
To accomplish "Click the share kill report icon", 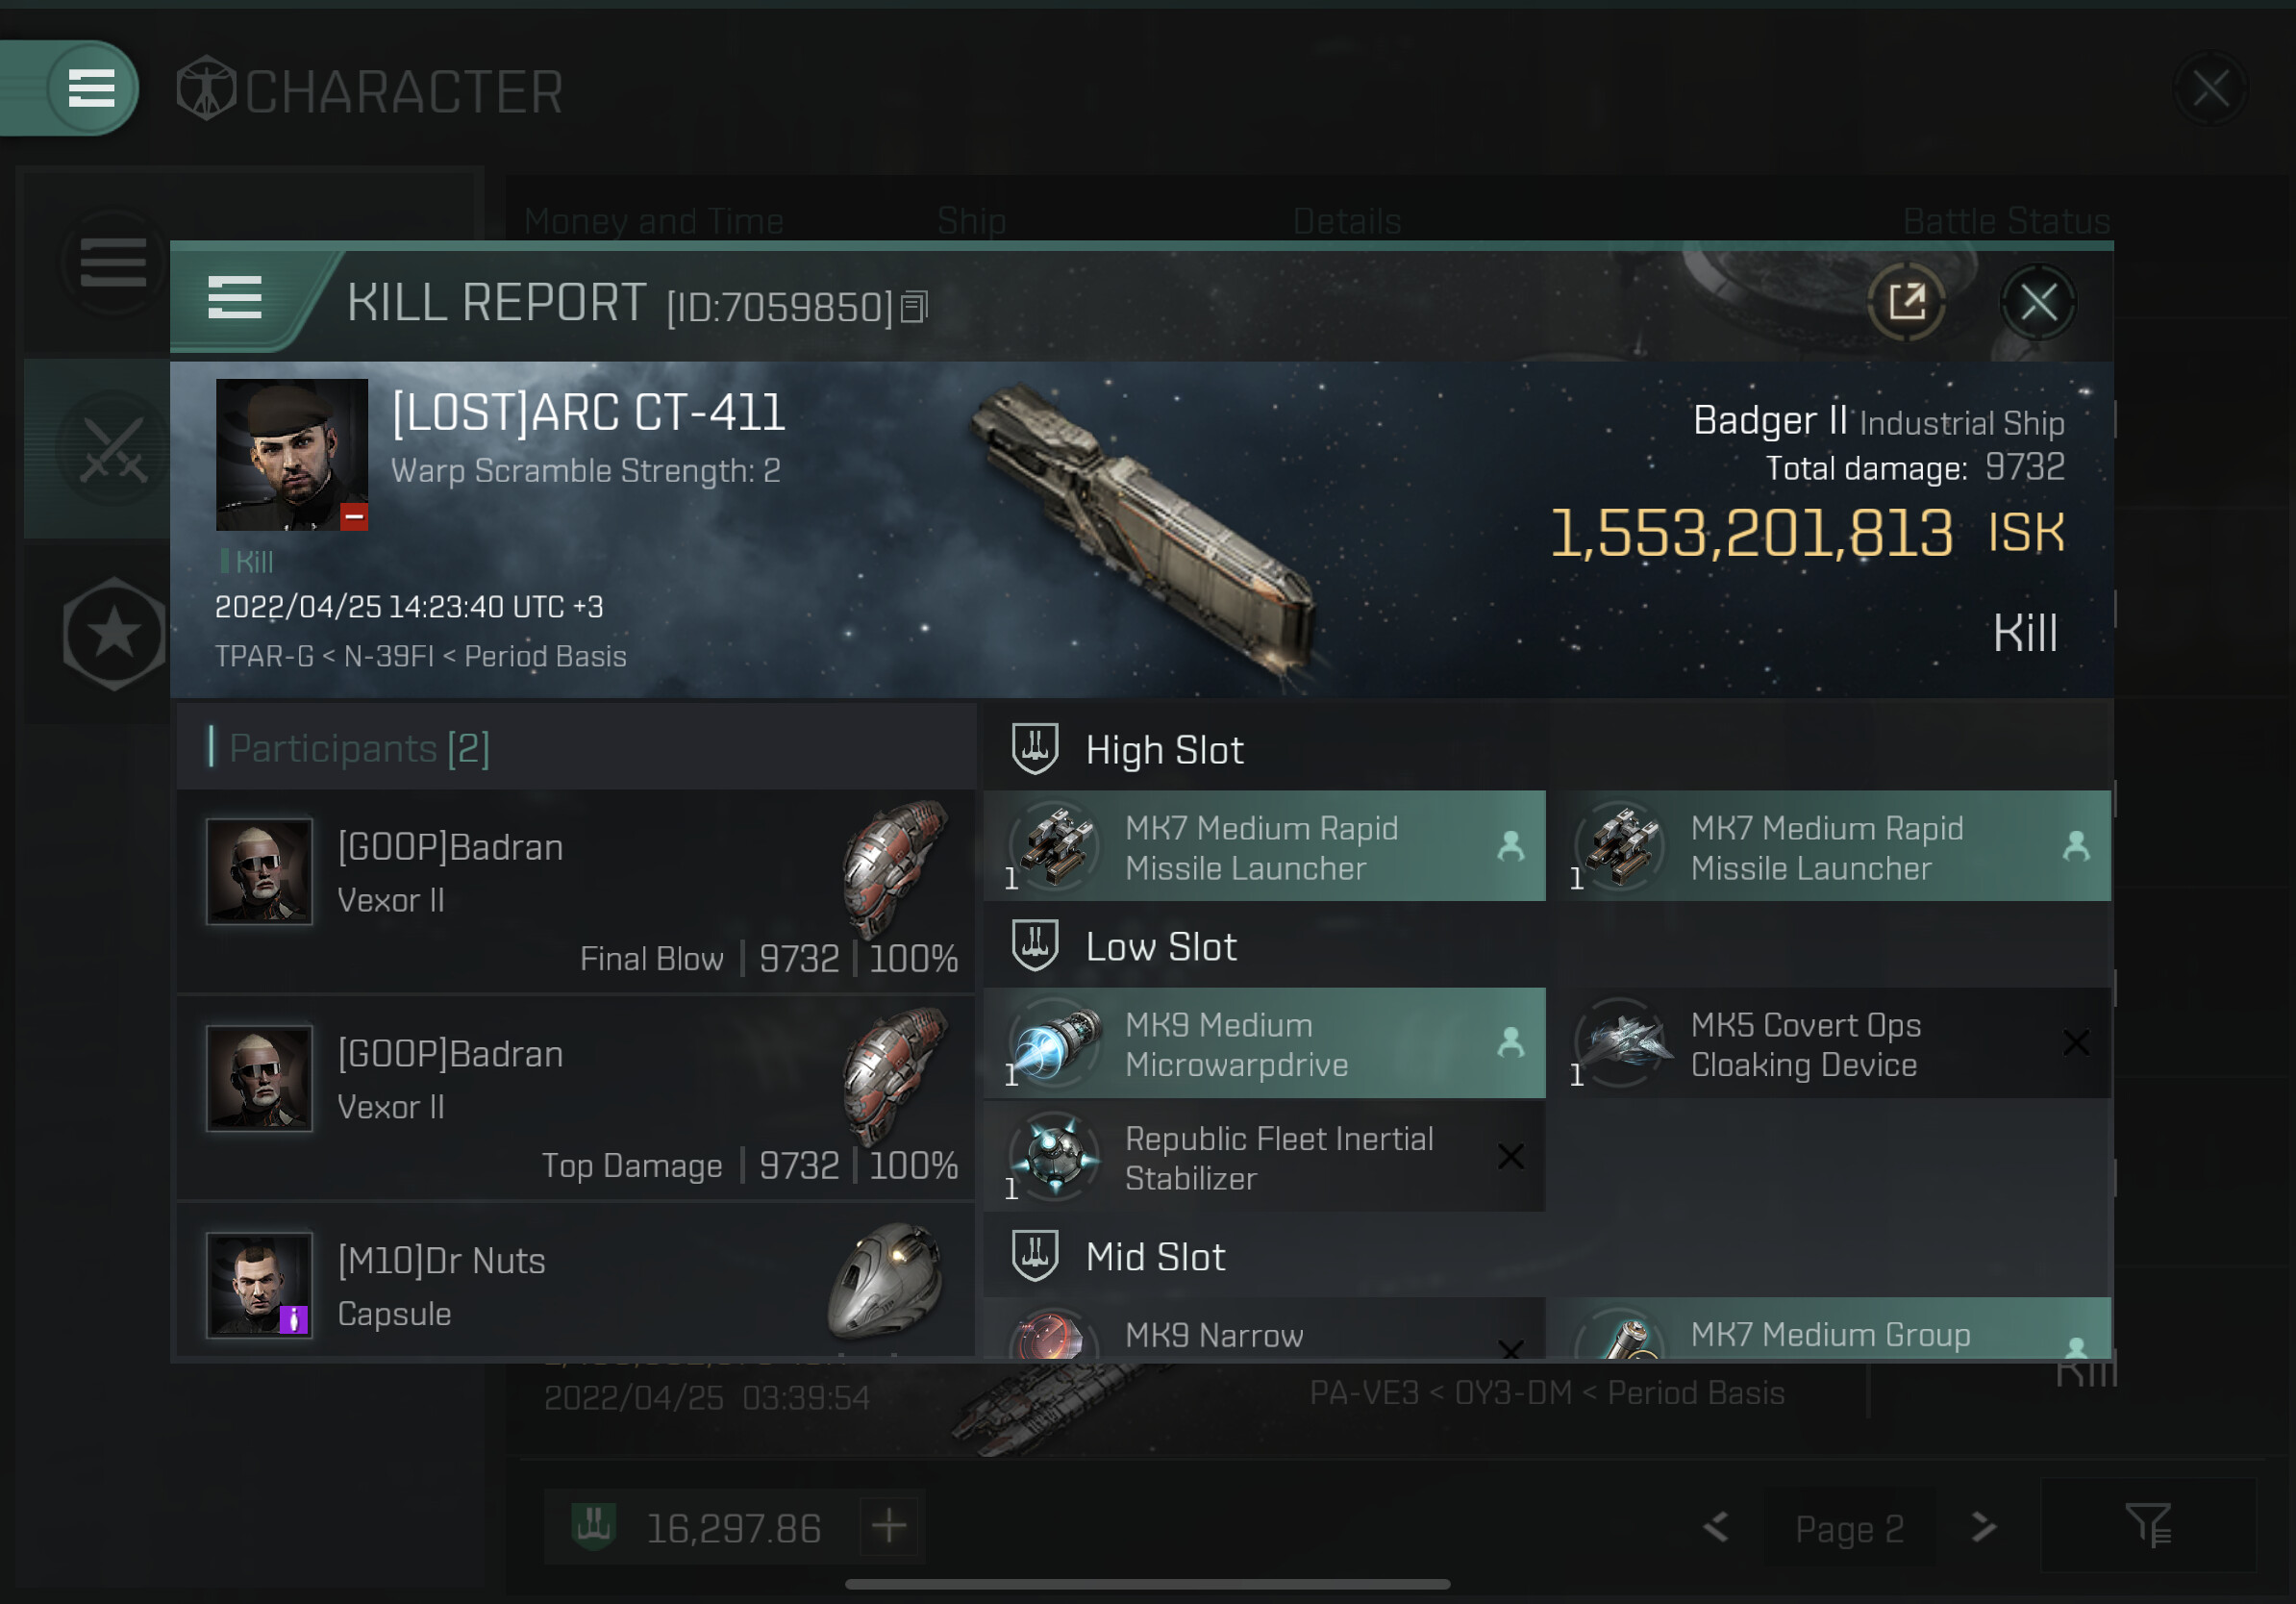I will 1906,301.
